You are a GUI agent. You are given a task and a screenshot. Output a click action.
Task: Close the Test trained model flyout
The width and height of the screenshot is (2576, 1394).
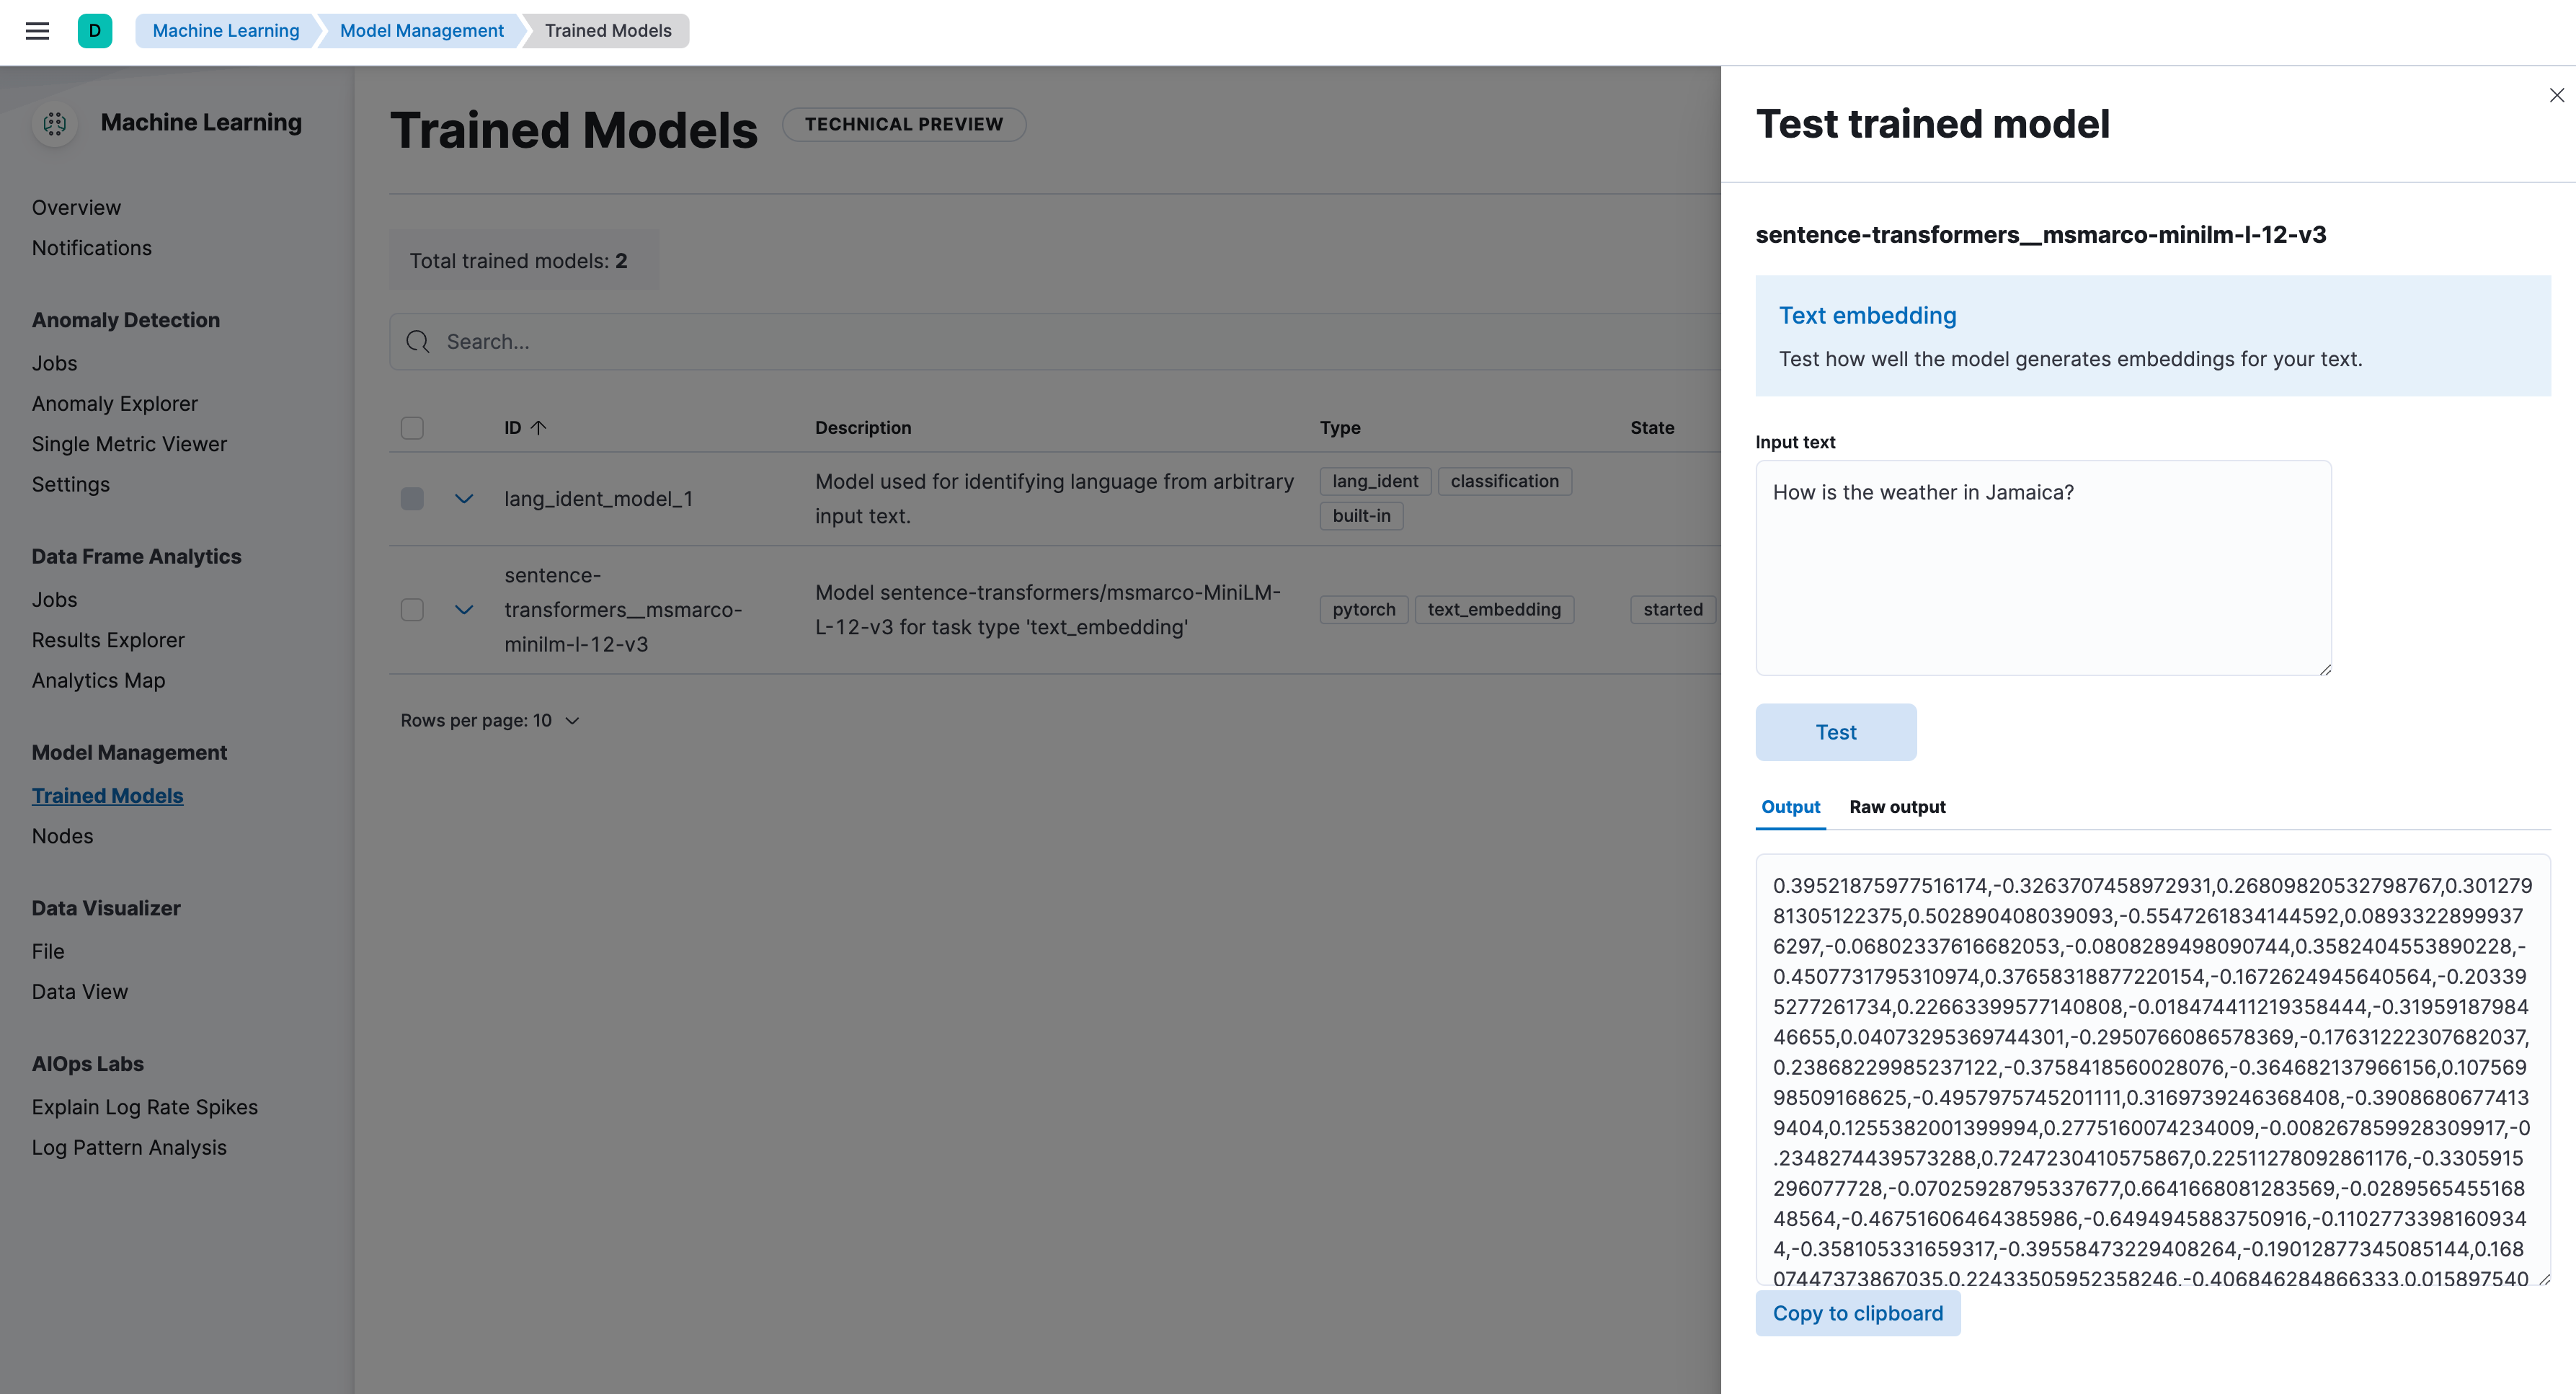point(2557,95)
